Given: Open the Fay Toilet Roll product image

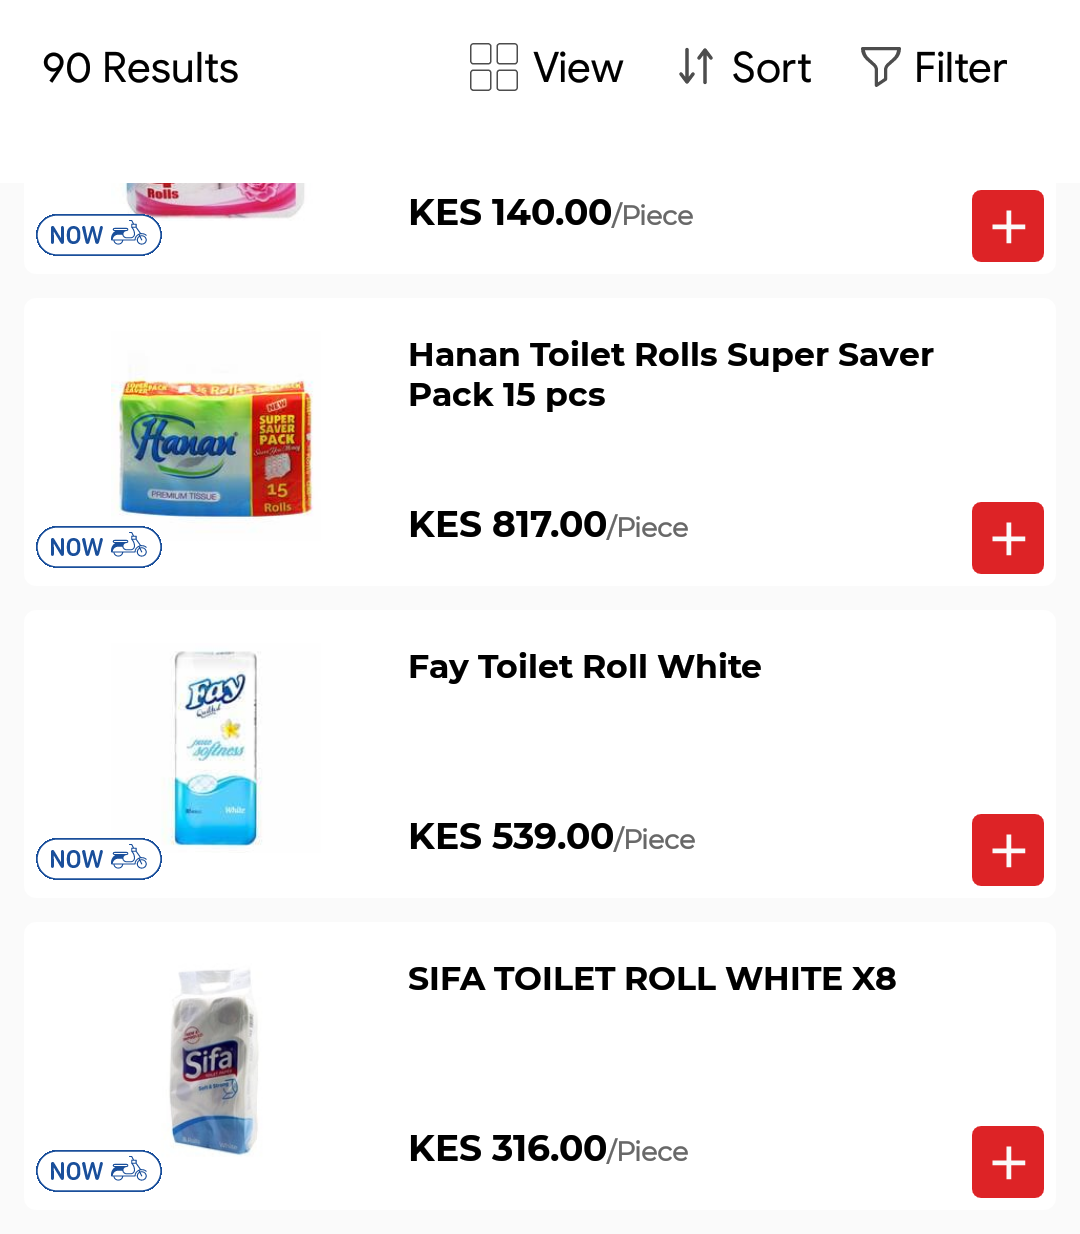Looking at the screenshot, I should [216, 748].
